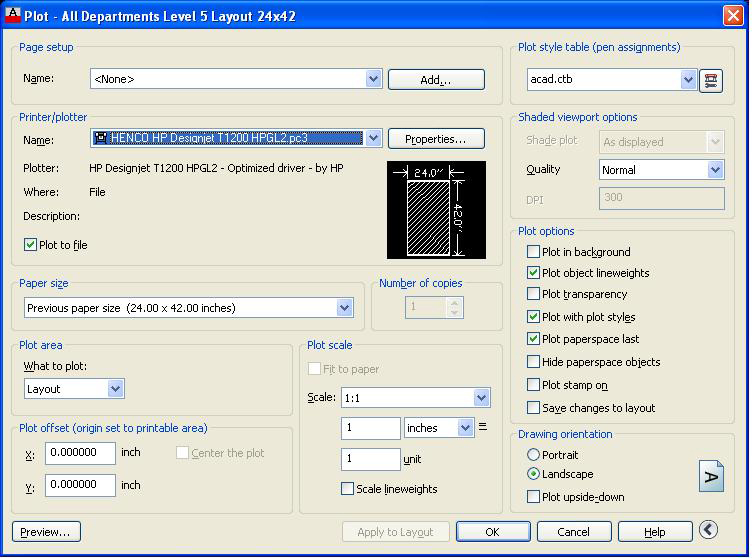The width and height of the screenshot is (753, 558).
Task: Select Portrait orientation
Action: point(533,454)
